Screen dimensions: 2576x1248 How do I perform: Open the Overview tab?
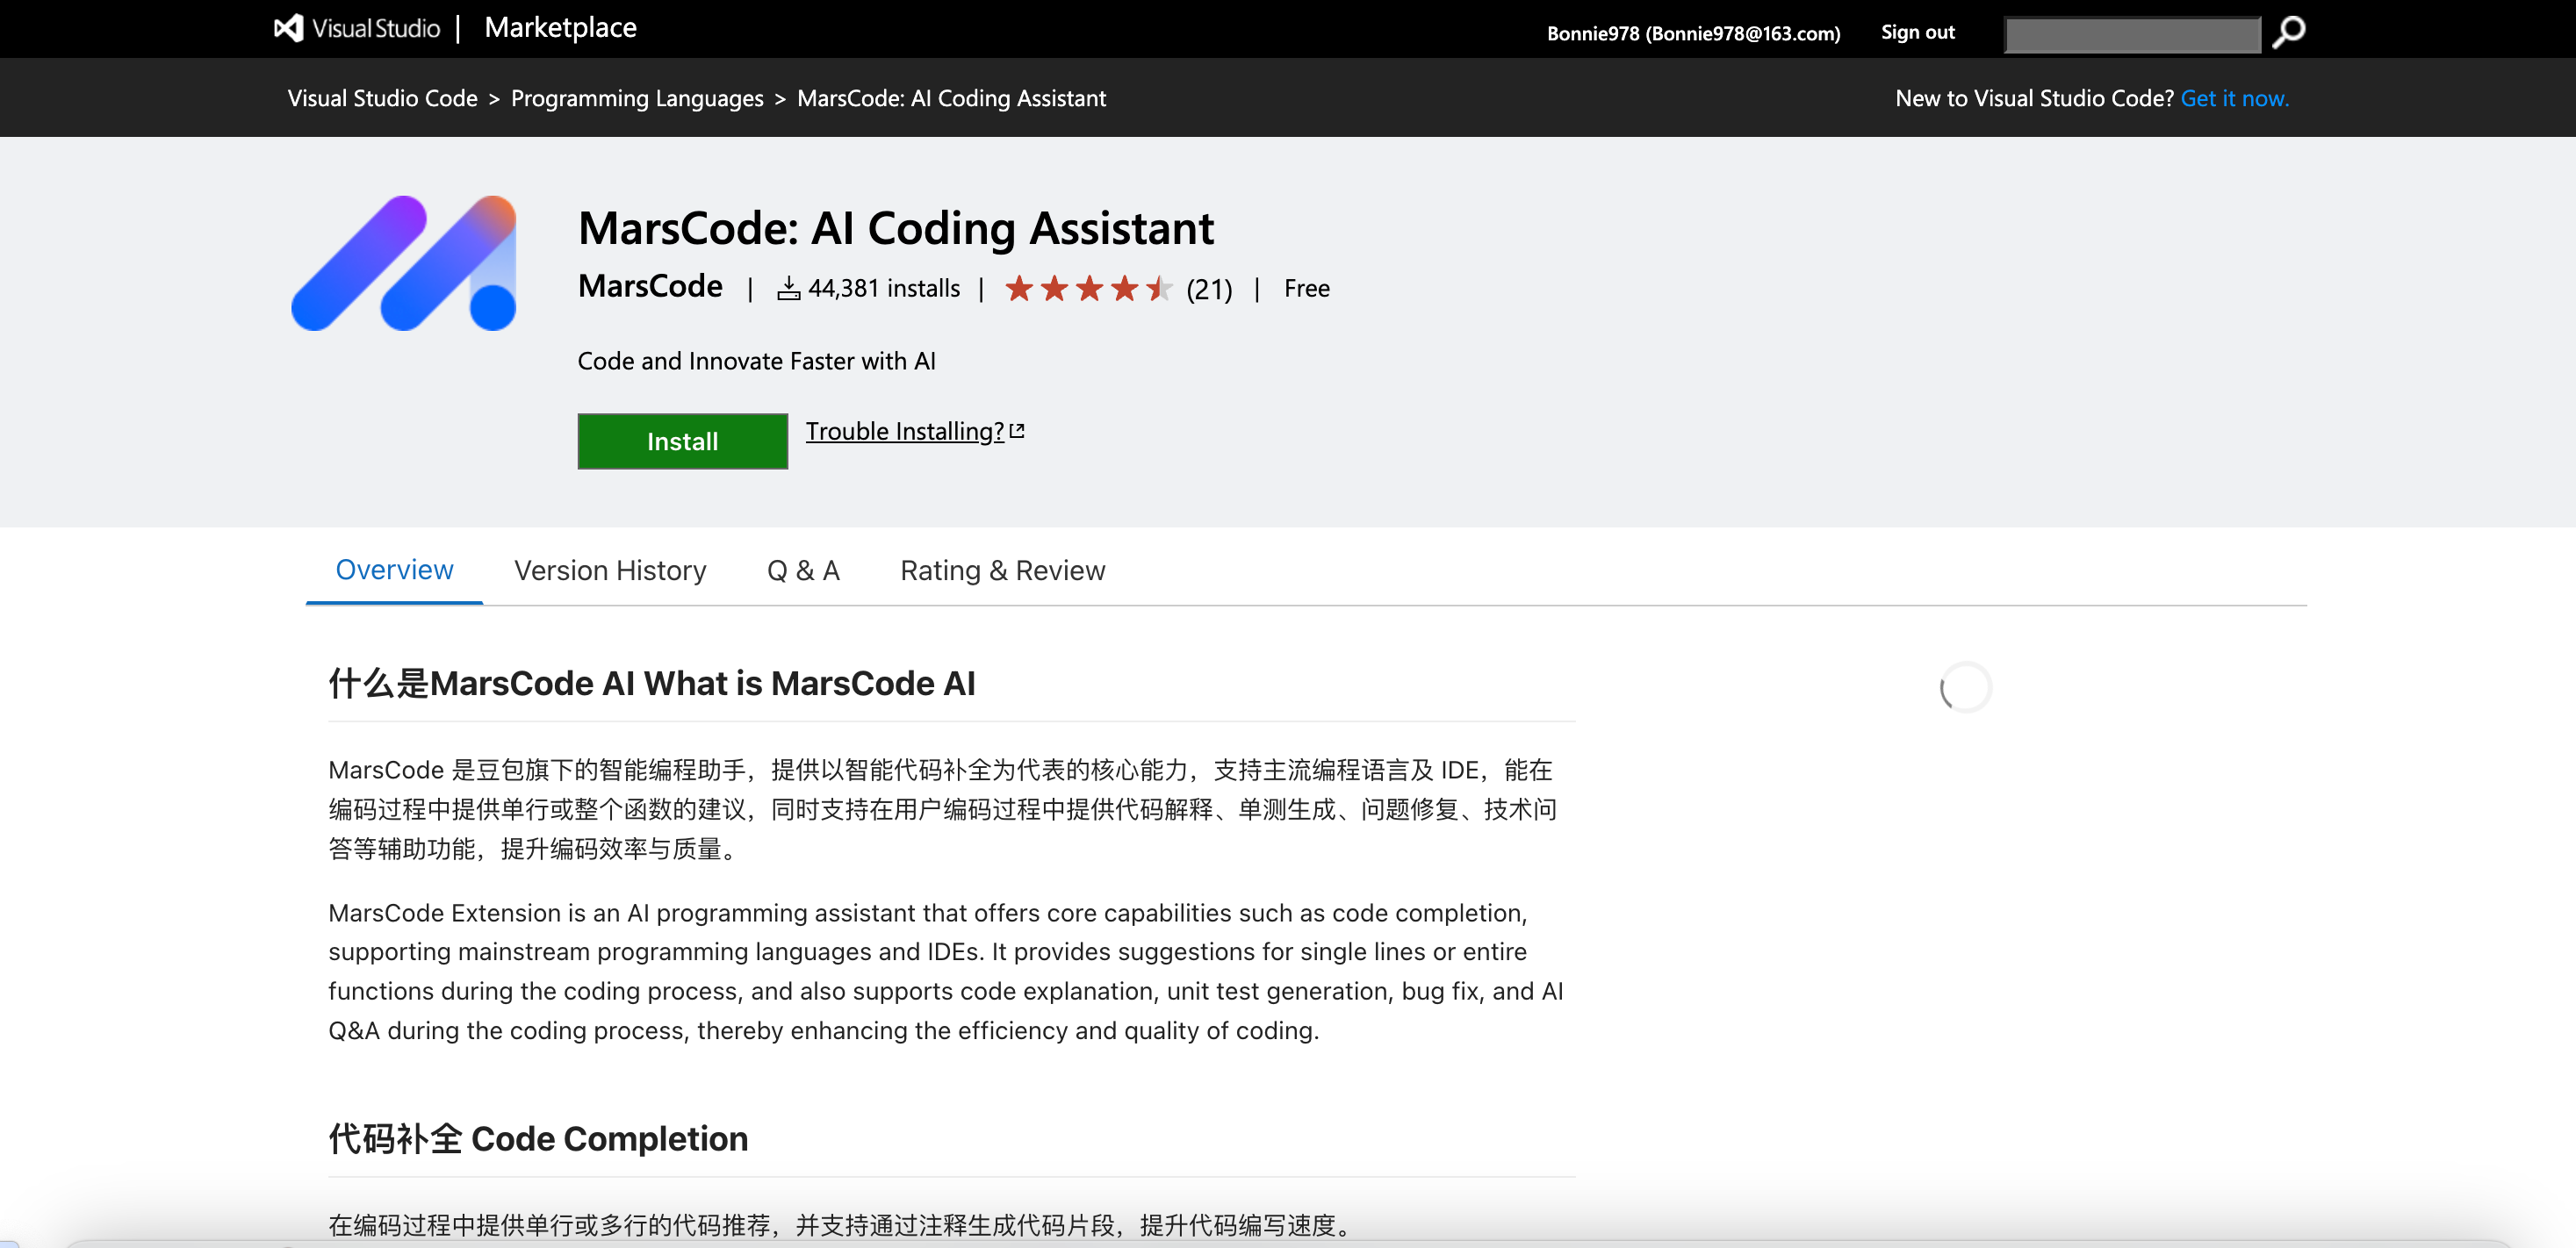(394, 570)
